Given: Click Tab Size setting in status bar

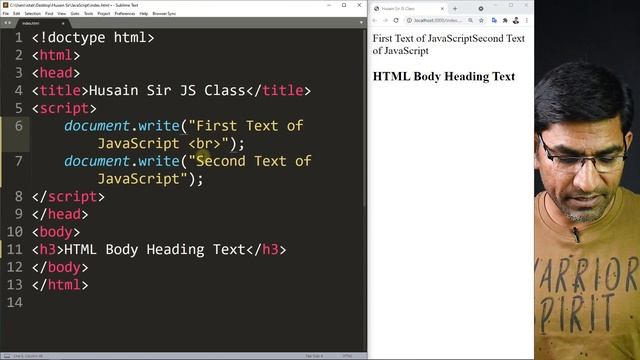Looking at the screenshot, I should [314, 356].
